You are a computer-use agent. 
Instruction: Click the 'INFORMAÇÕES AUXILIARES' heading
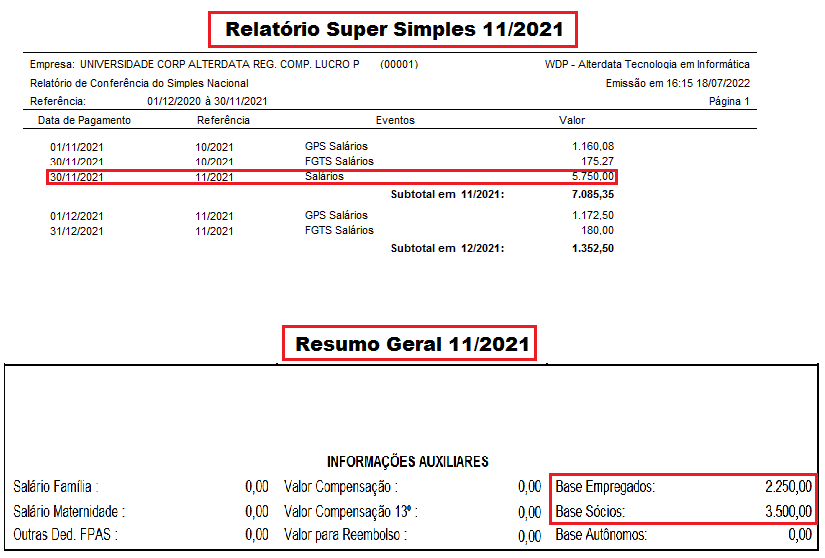tap(408, 462)
